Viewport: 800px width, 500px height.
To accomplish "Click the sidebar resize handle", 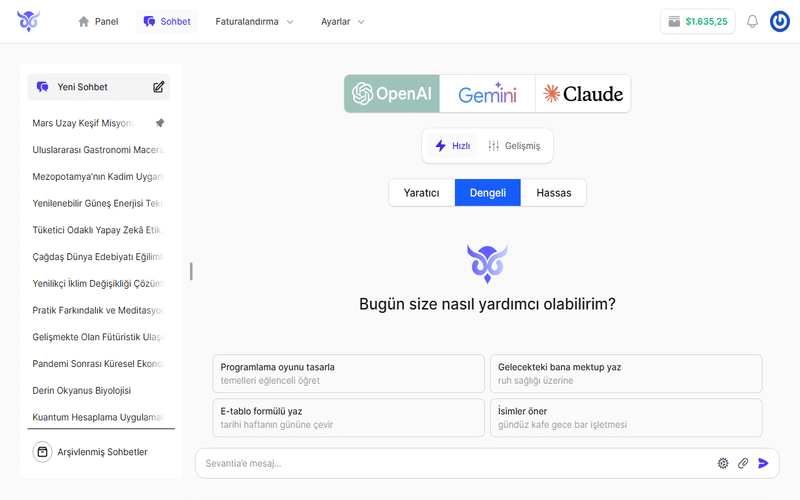I will click(x=191, y=271).
